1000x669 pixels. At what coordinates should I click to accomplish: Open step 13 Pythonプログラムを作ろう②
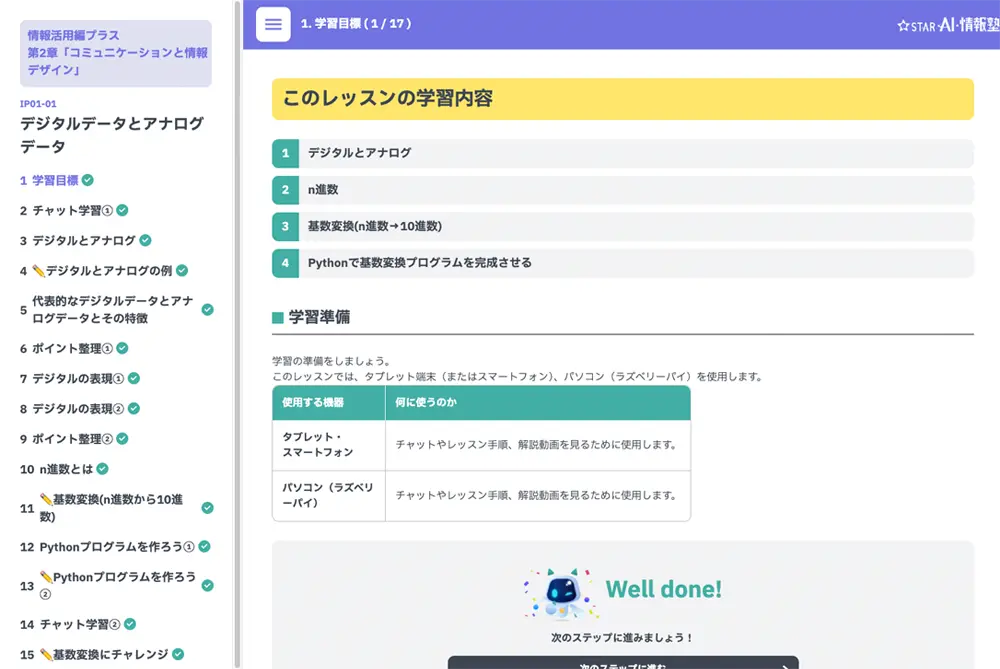point(117,585)
